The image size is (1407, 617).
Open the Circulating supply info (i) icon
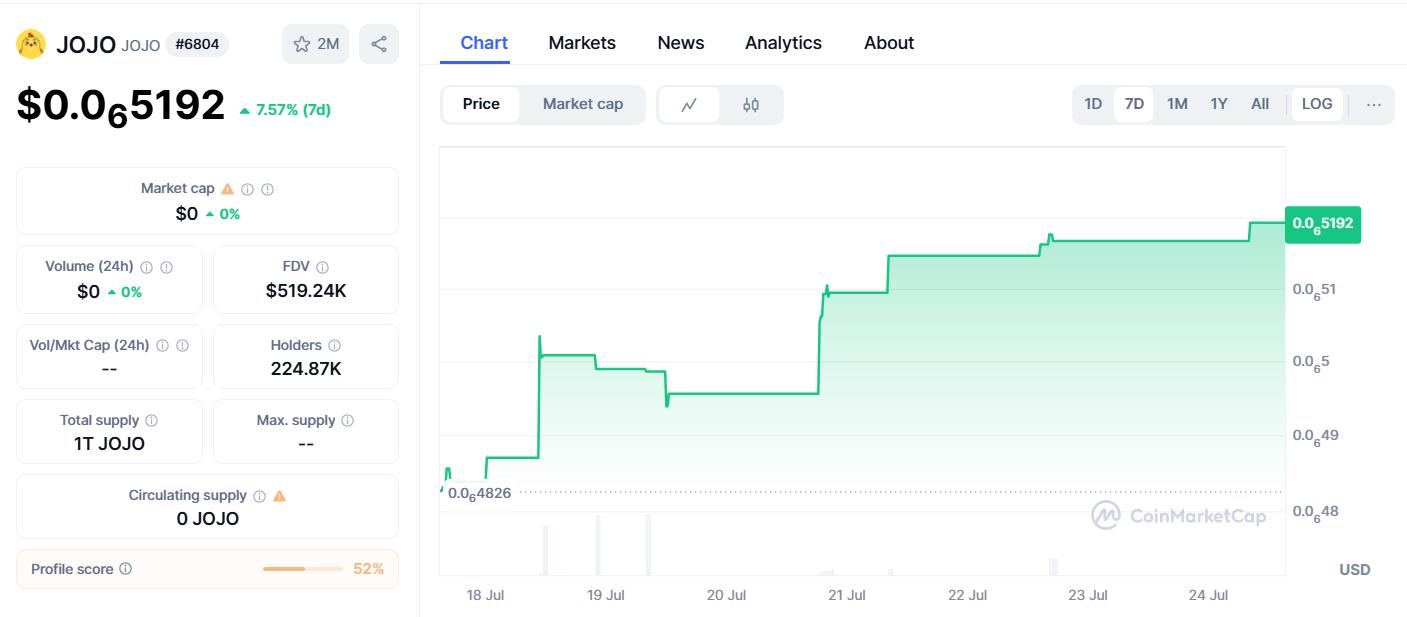point(260,496)
